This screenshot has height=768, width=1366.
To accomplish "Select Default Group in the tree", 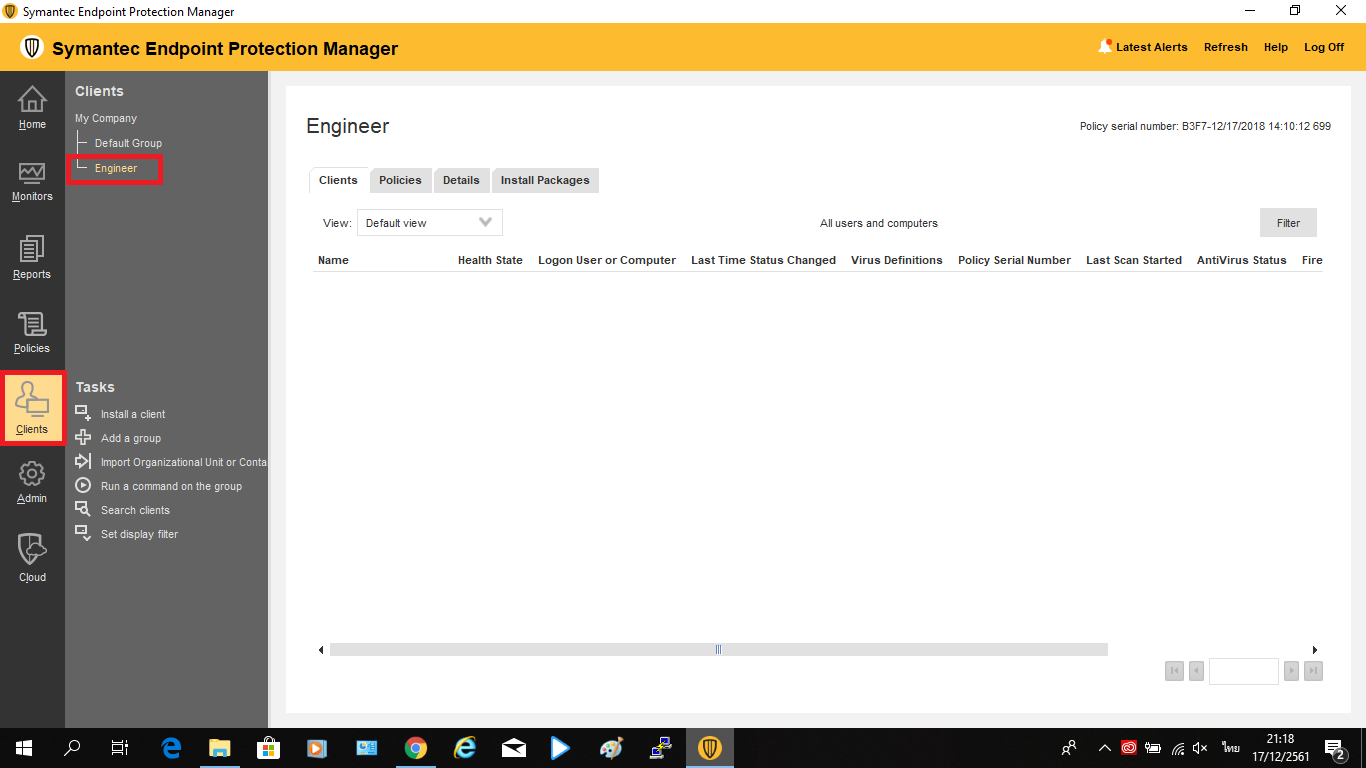I will (128, 143).
